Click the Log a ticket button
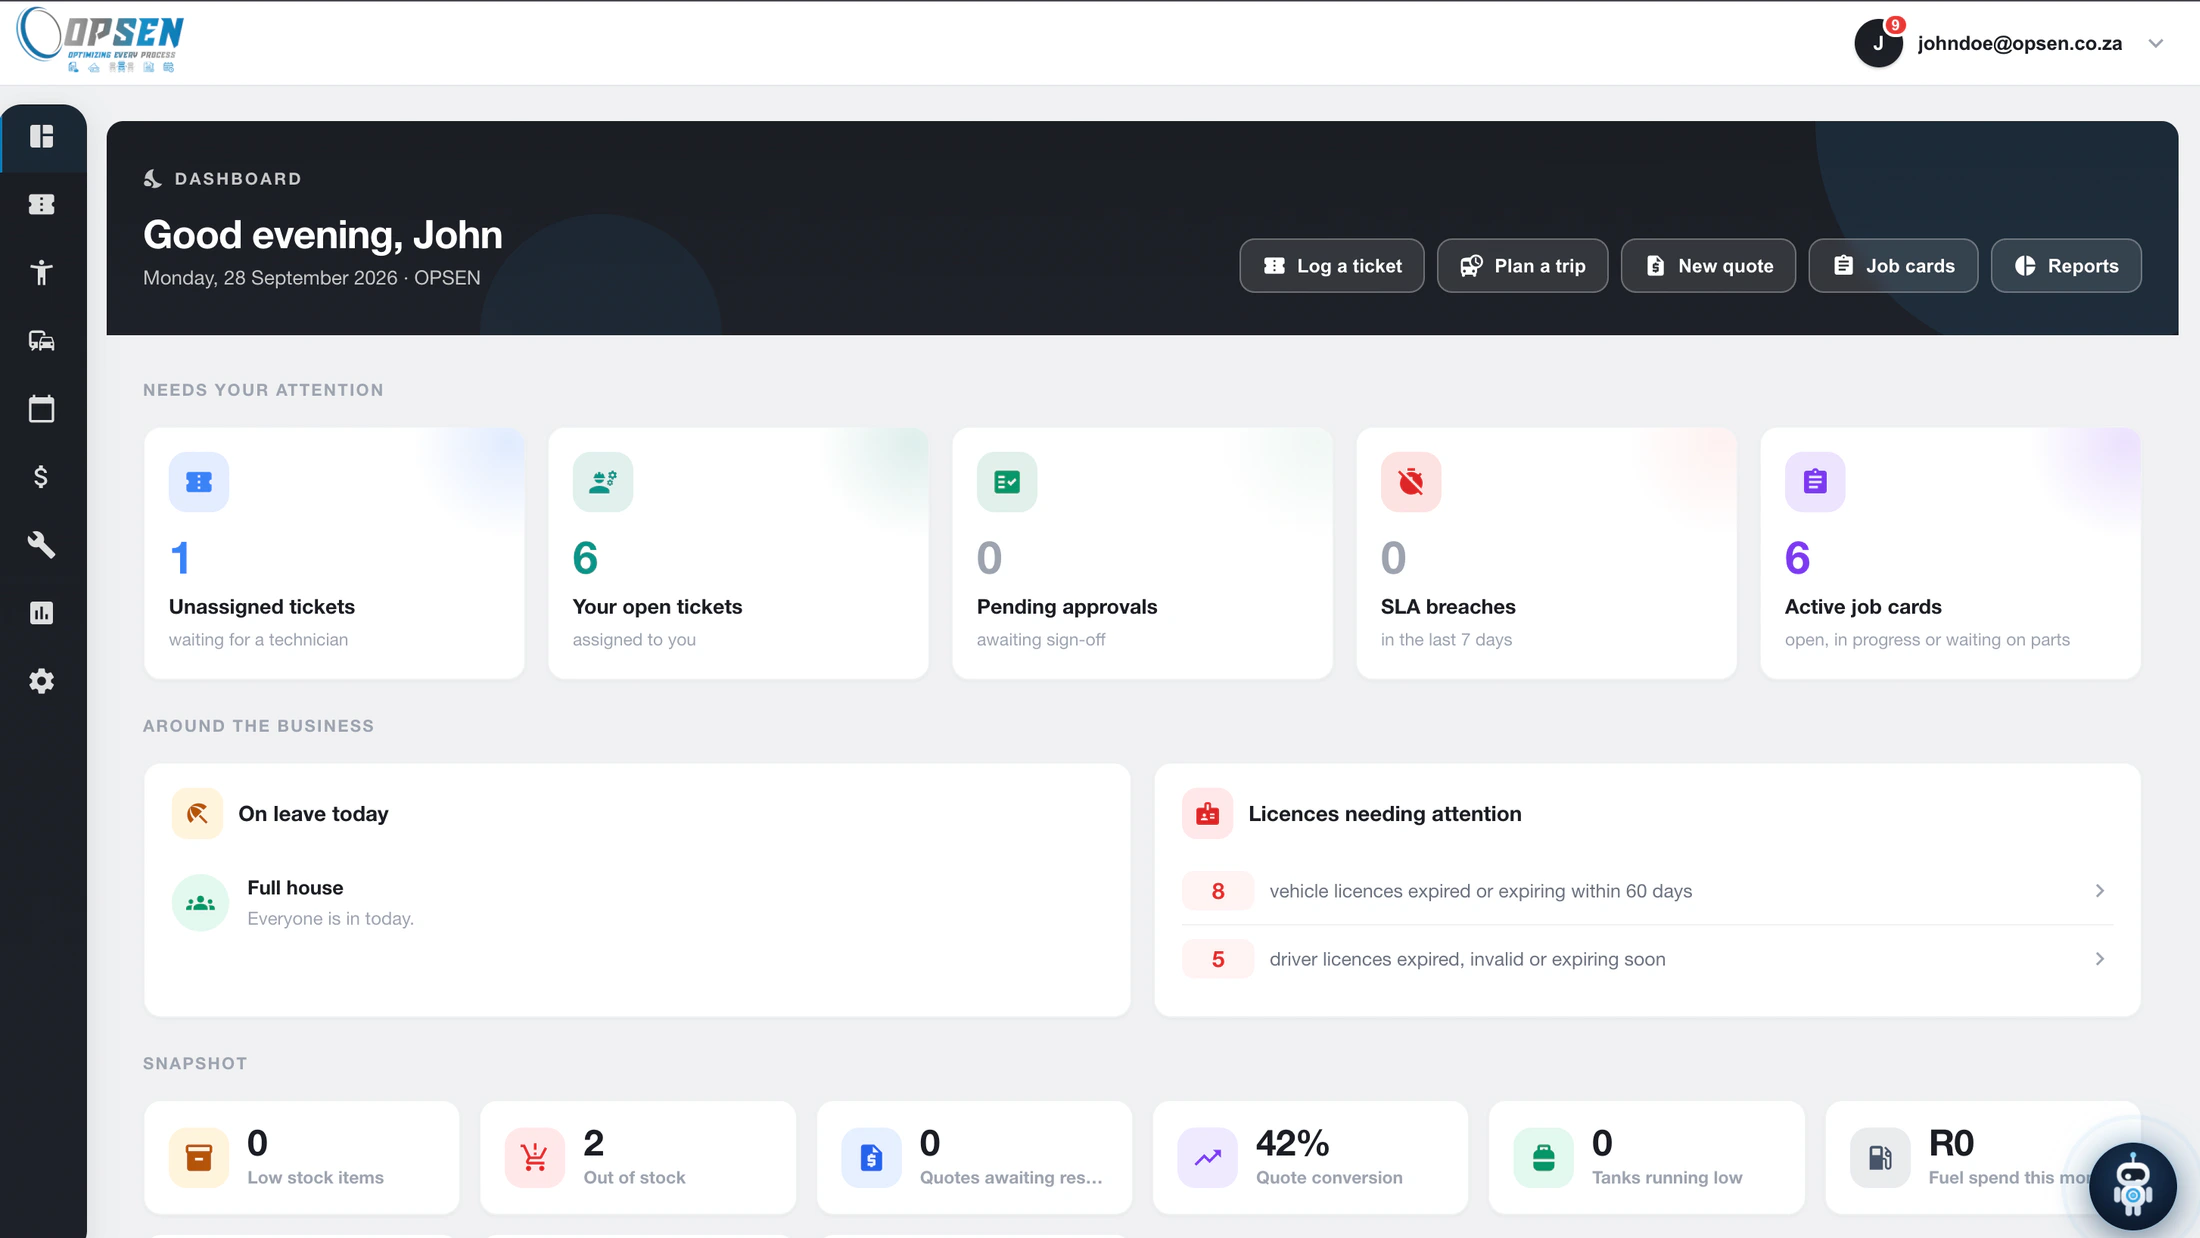 [1332, 266]
